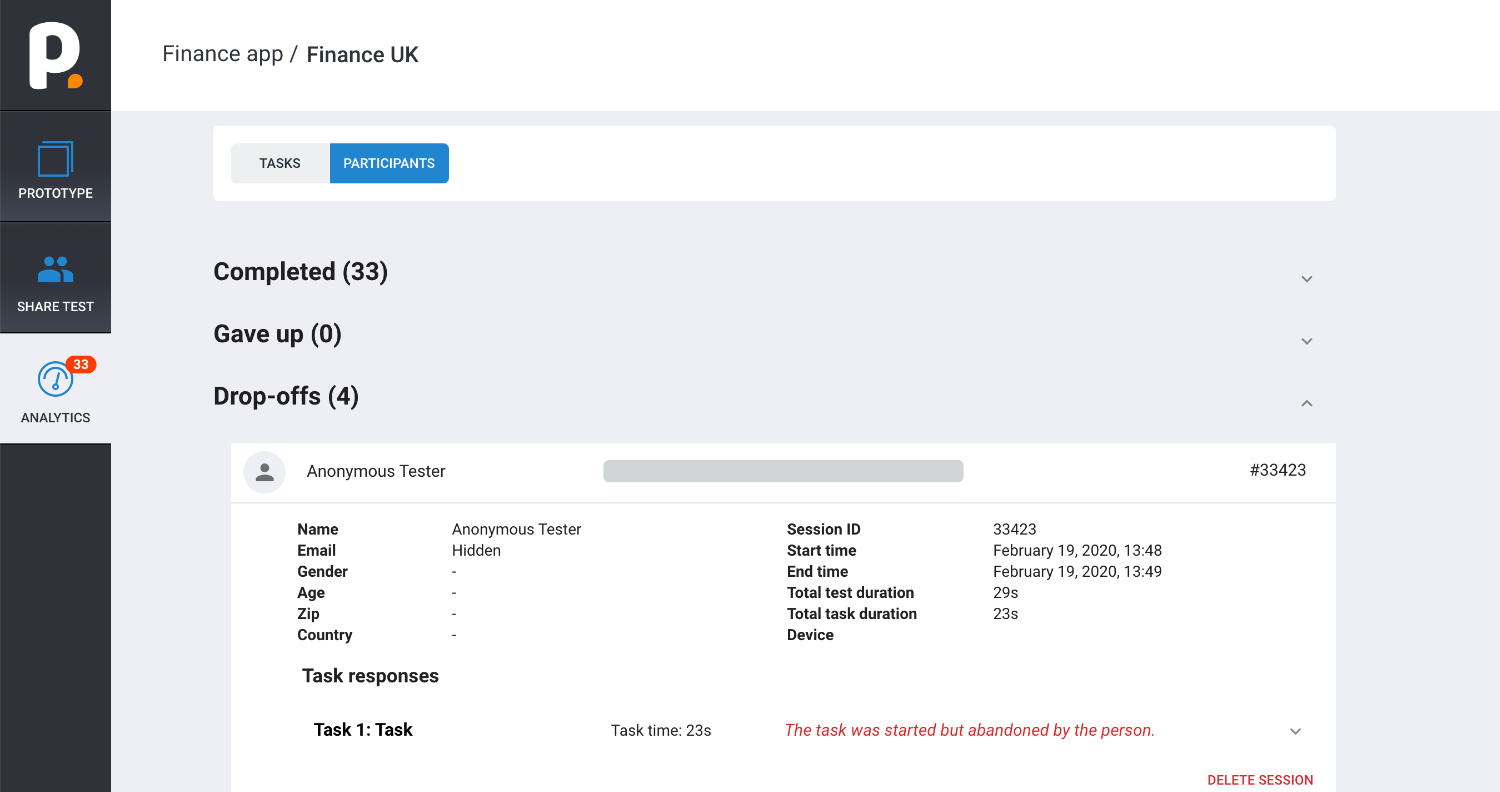This screenshot has height=792, width=1500.
Task: Select the Participants tab
Action: (389, 163)
